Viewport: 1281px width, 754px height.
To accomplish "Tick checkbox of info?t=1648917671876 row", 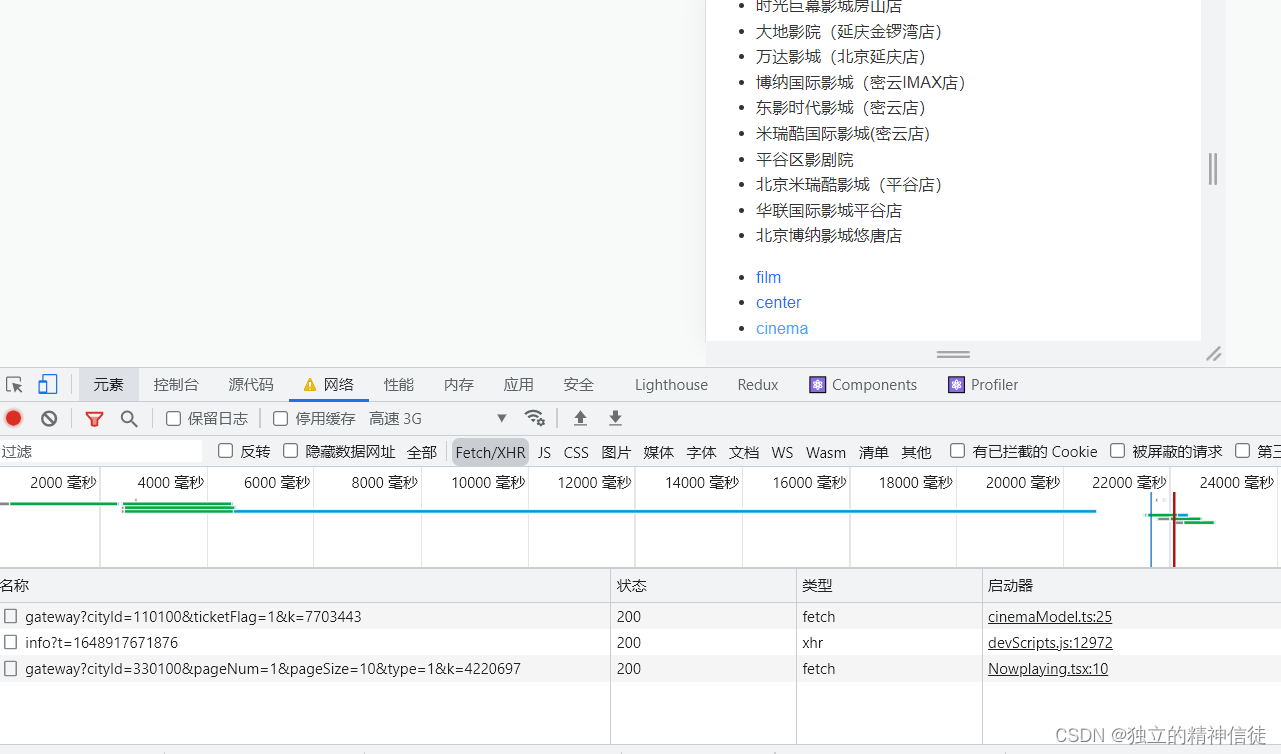I will click(x=10, y=642).
